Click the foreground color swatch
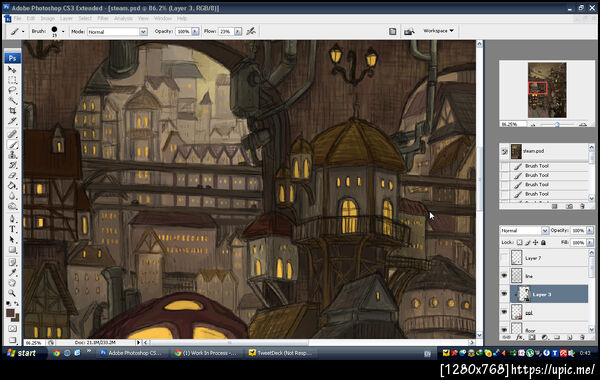This screenshot has width=600, height=380. pos(10,313)
